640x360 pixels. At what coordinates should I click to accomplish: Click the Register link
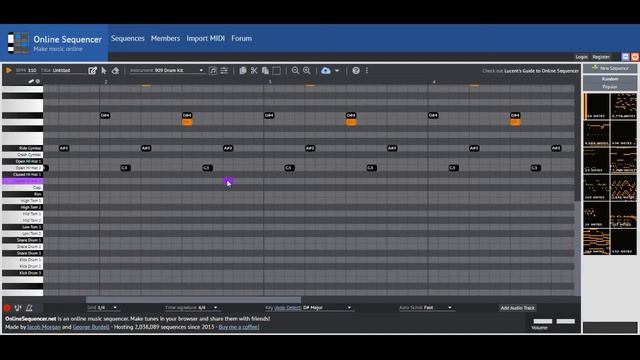coord(601,57)
